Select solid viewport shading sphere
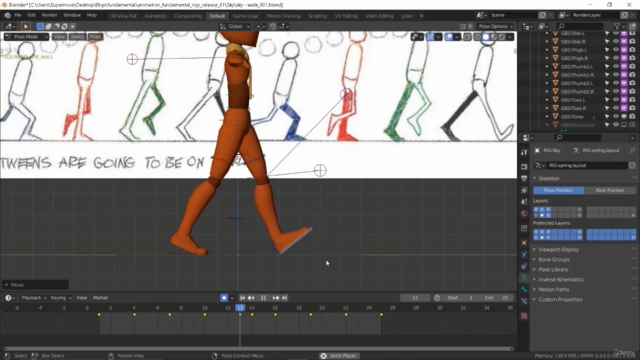The height and width of the screenshot is (360, 640). point(485,37)
